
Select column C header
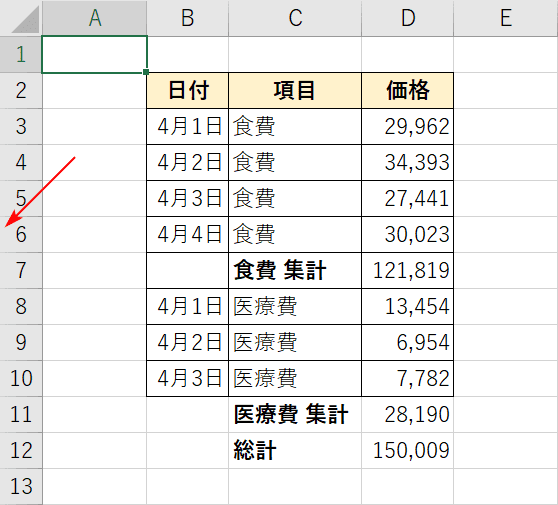pyautogui.click(x=295, y=18)
